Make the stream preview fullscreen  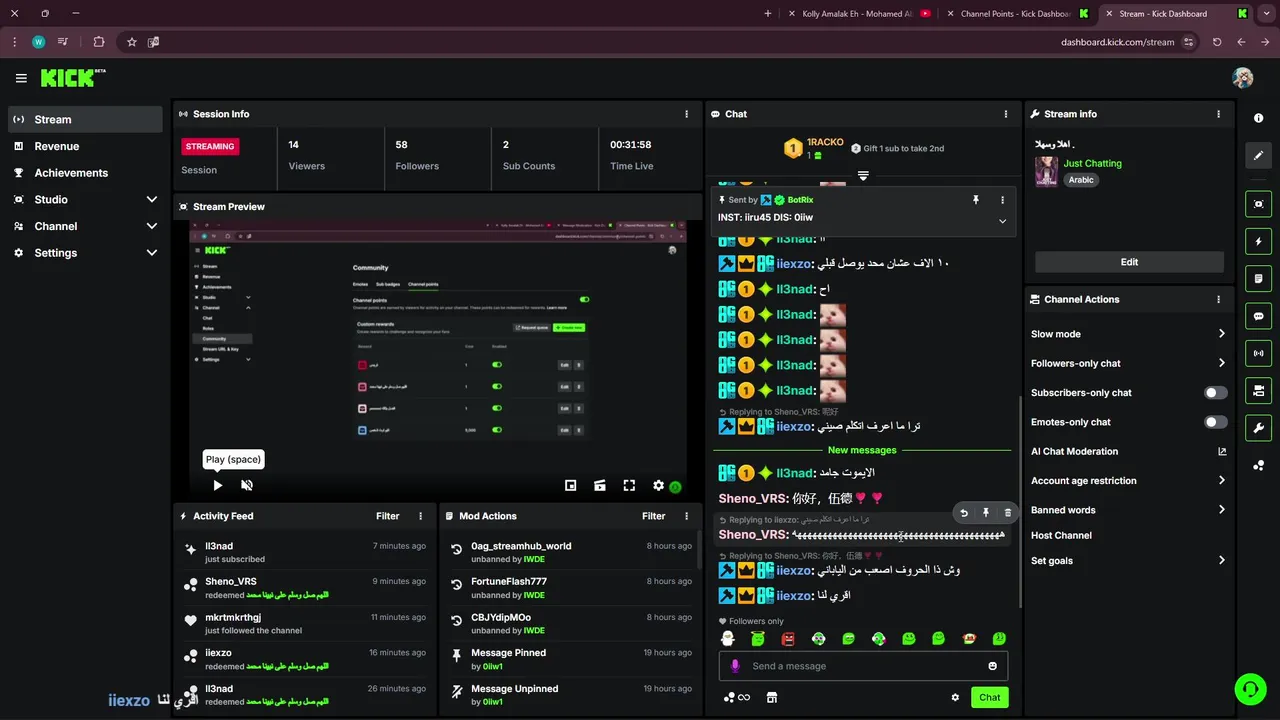[629, 485]
